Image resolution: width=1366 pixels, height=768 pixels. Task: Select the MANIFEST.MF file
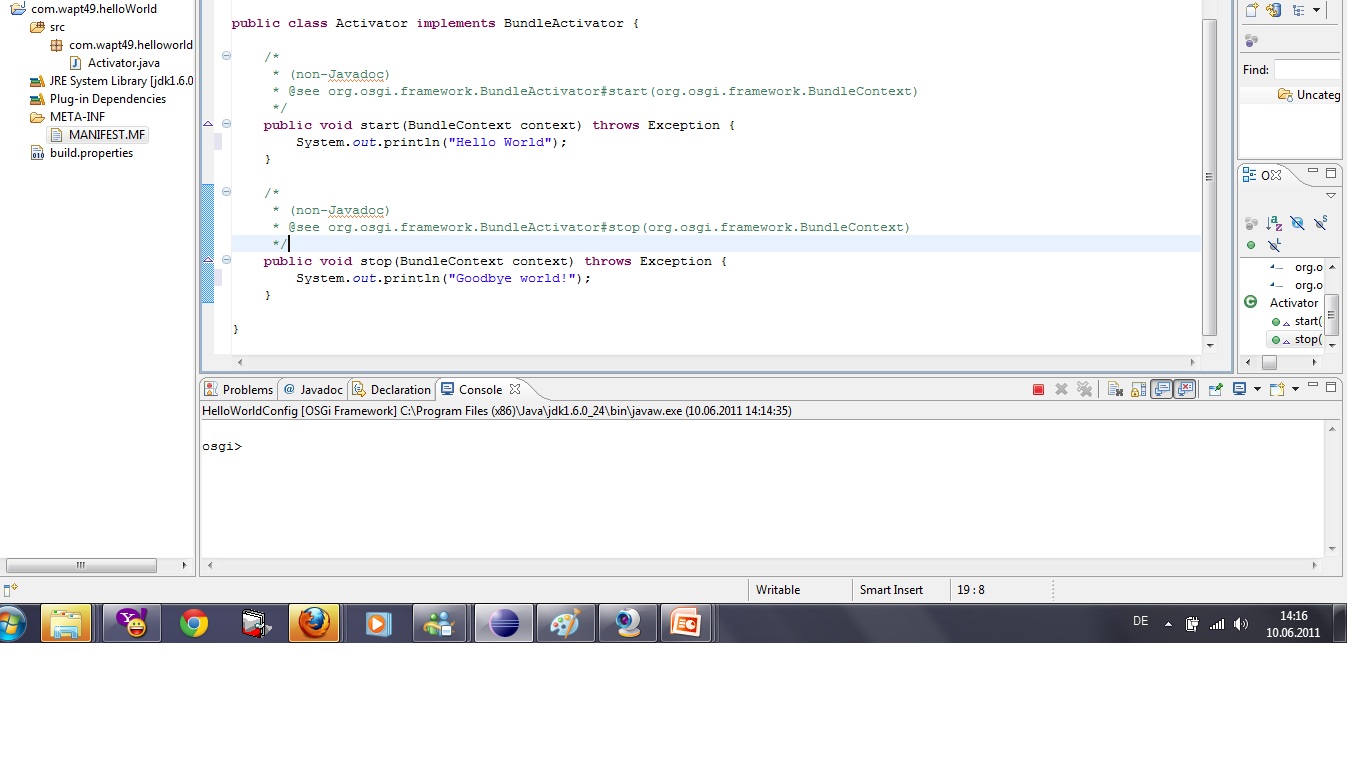click(x=98, y=135)
